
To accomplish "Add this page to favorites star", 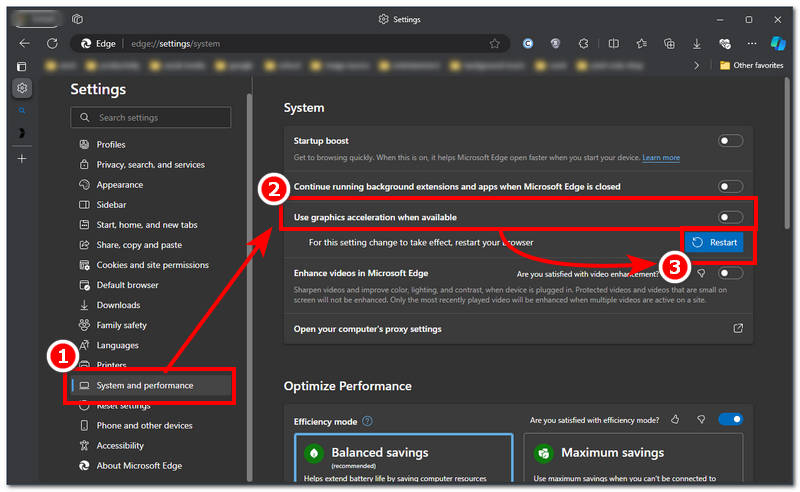I will pyautogui.click(x=494, y=44).
